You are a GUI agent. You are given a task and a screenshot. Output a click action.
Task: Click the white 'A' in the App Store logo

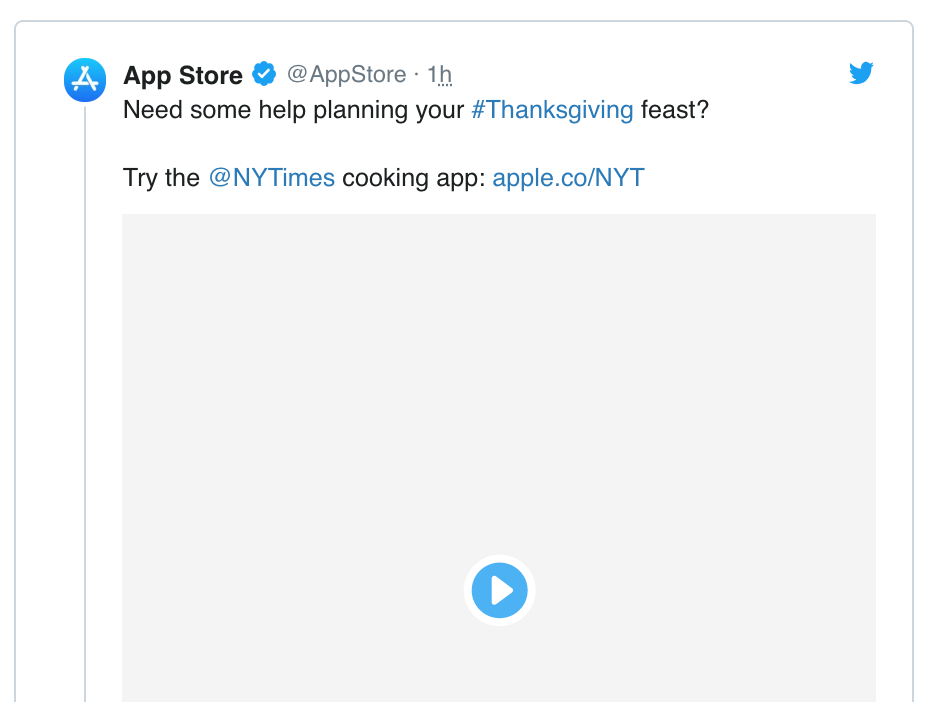(x=84, y=80)
